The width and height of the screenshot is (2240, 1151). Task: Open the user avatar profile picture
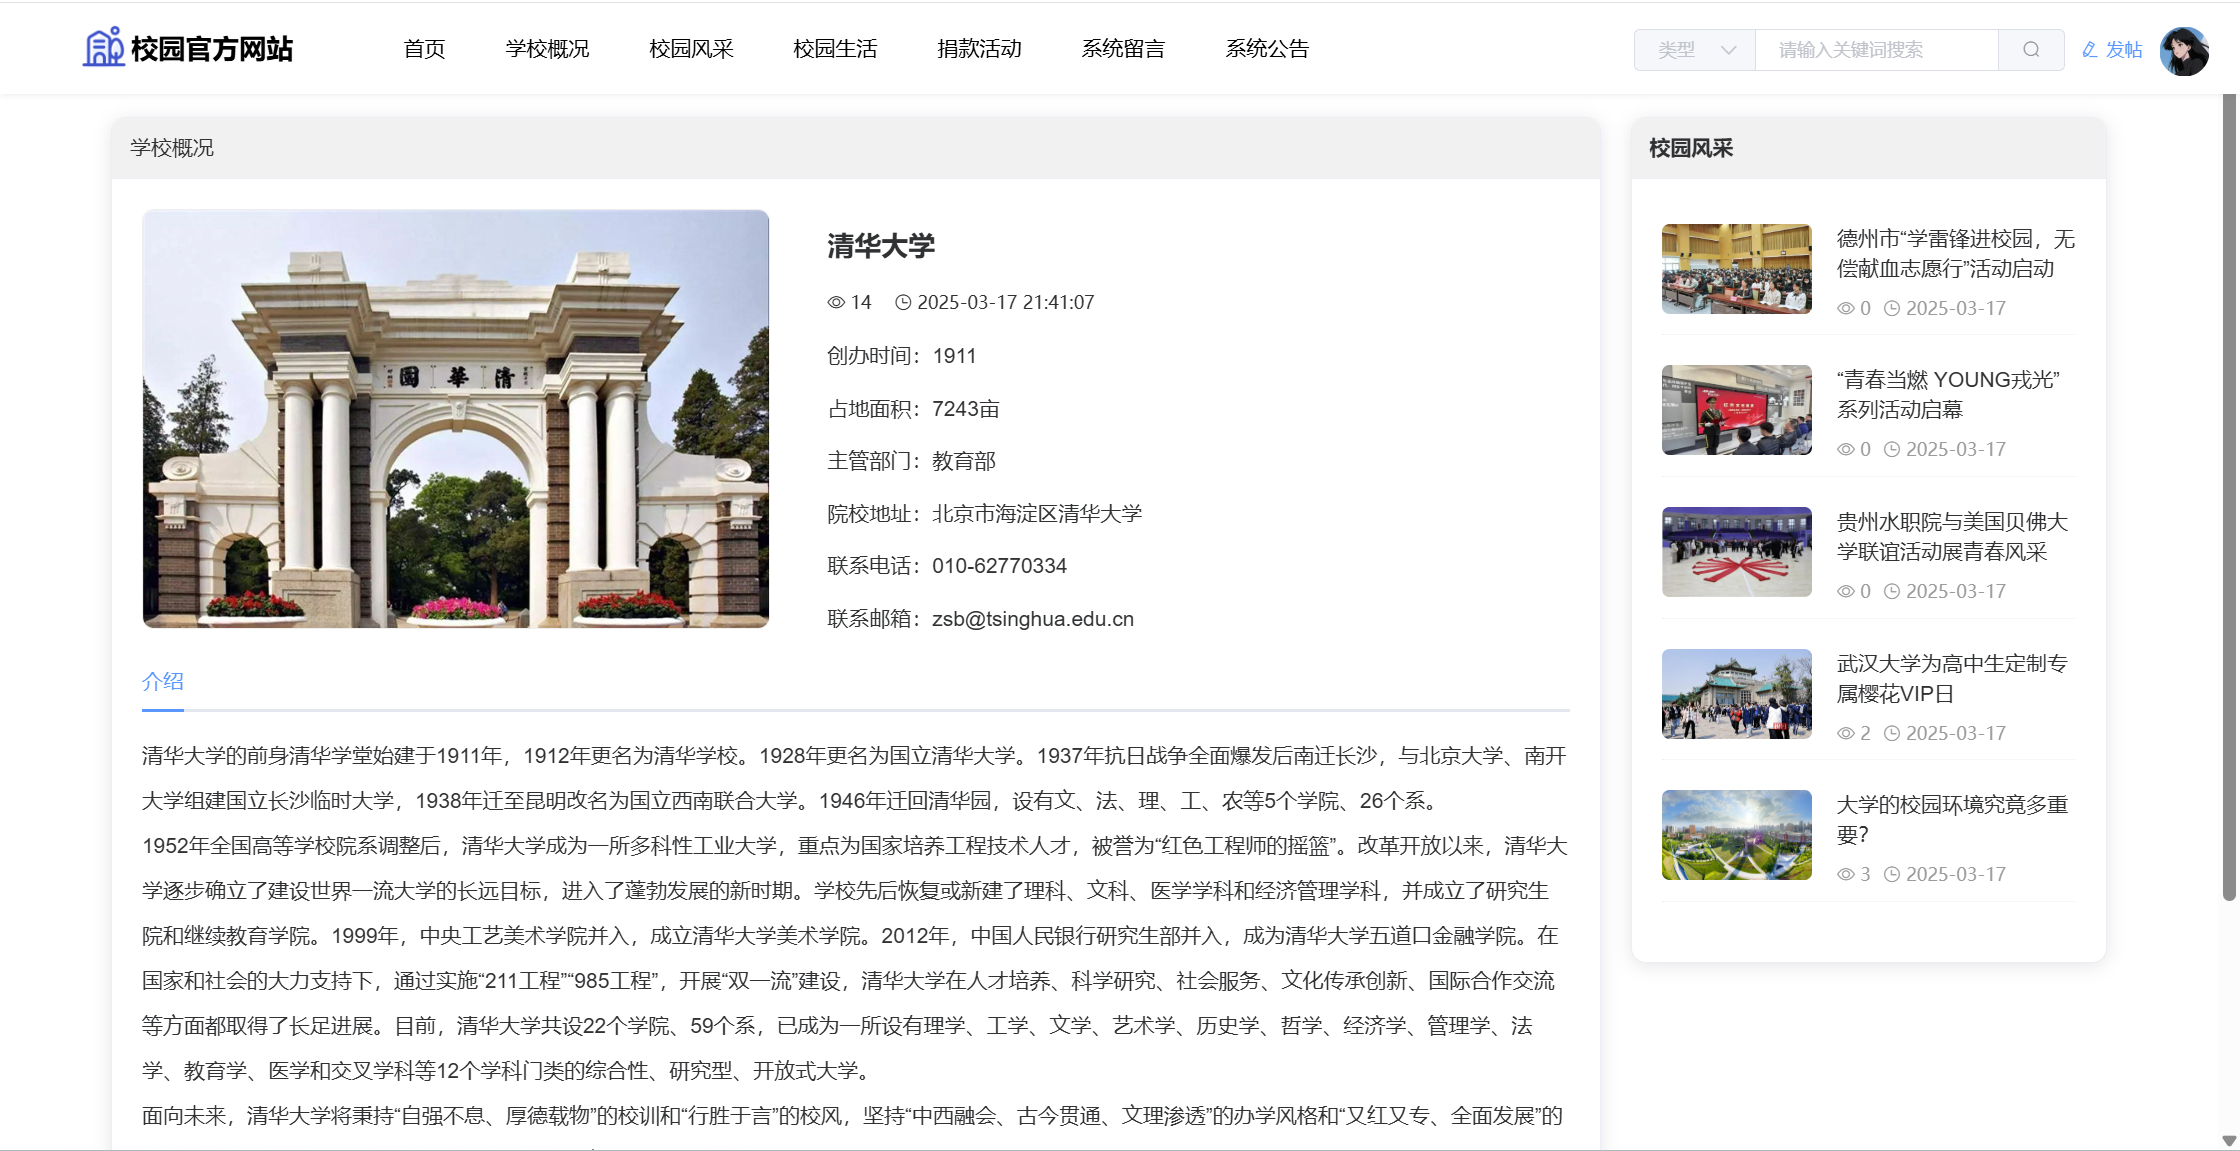click(2183, 50)
